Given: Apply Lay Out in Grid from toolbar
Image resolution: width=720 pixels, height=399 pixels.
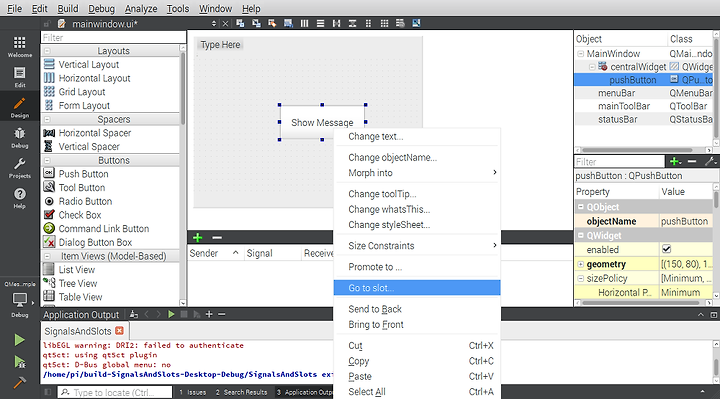Looking at the screenshot, I should pyautogui.click(x=384, y=23).
